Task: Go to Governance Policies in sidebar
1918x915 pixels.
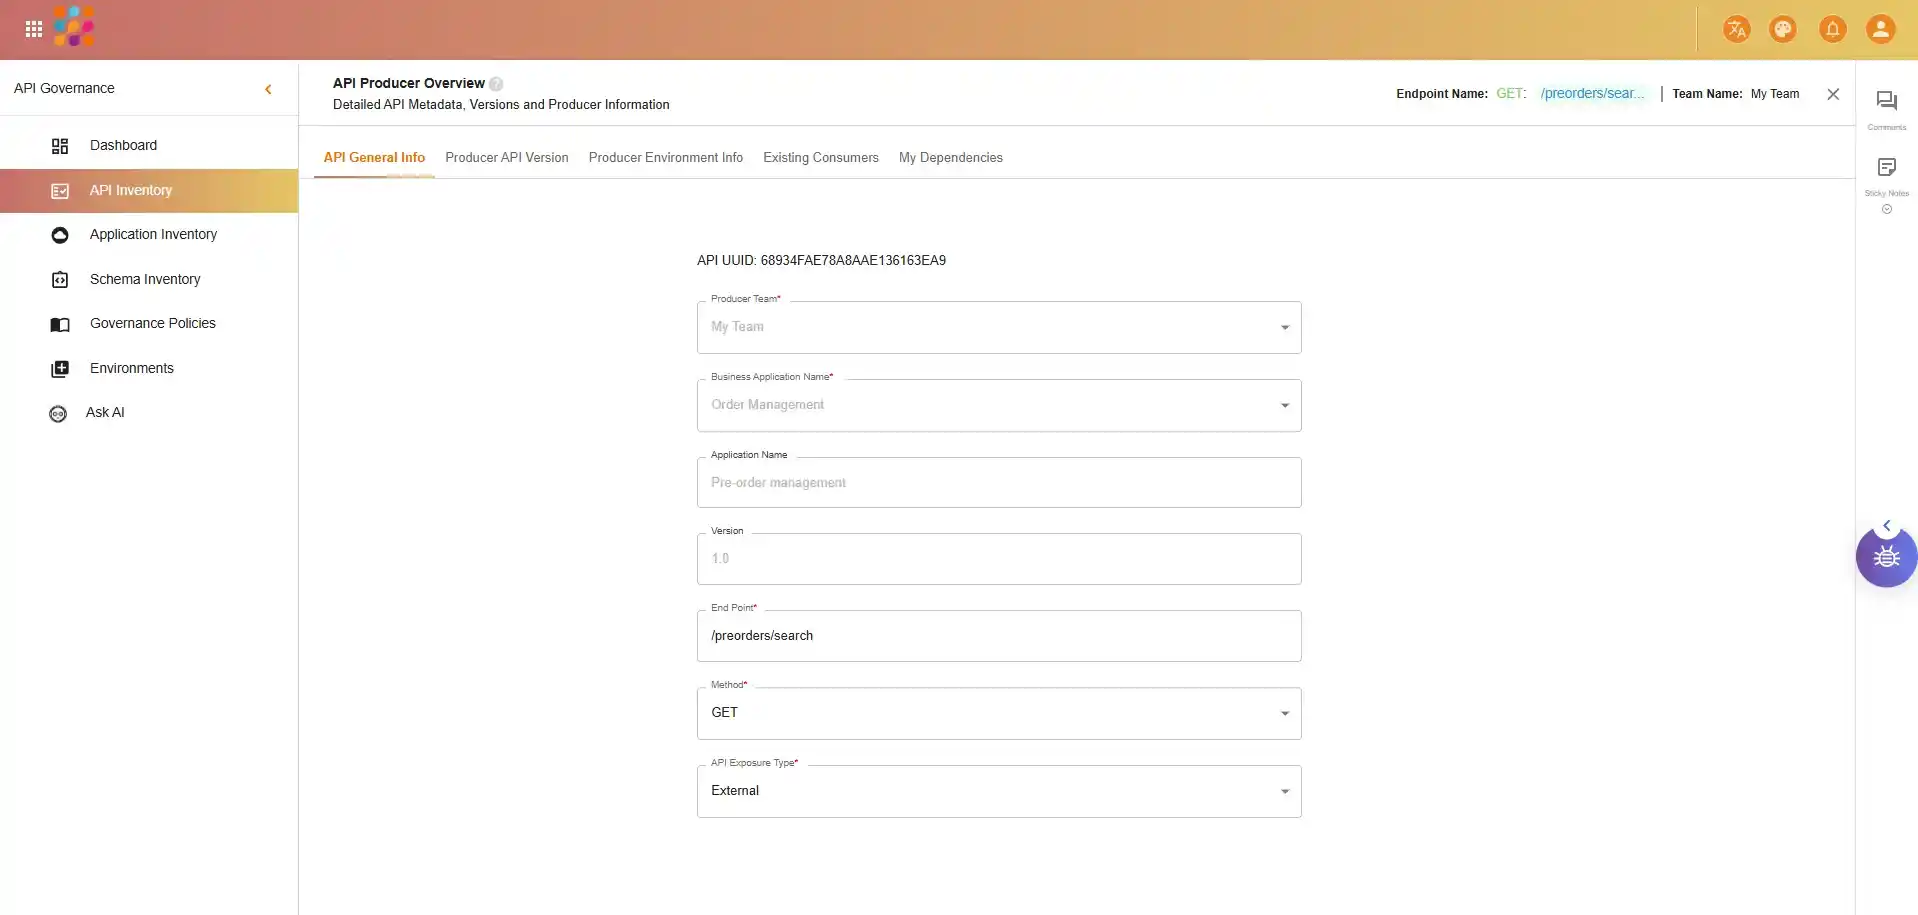Action: 152,323
